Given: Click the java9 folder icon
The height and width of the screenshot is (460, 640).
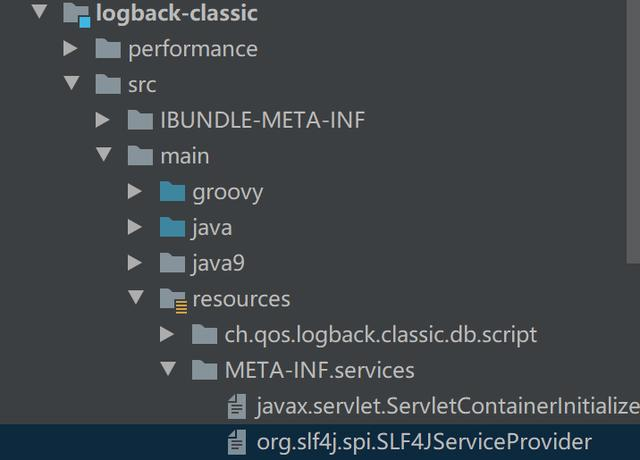Looking at the screenshot, I should click(x=172, y=263).
